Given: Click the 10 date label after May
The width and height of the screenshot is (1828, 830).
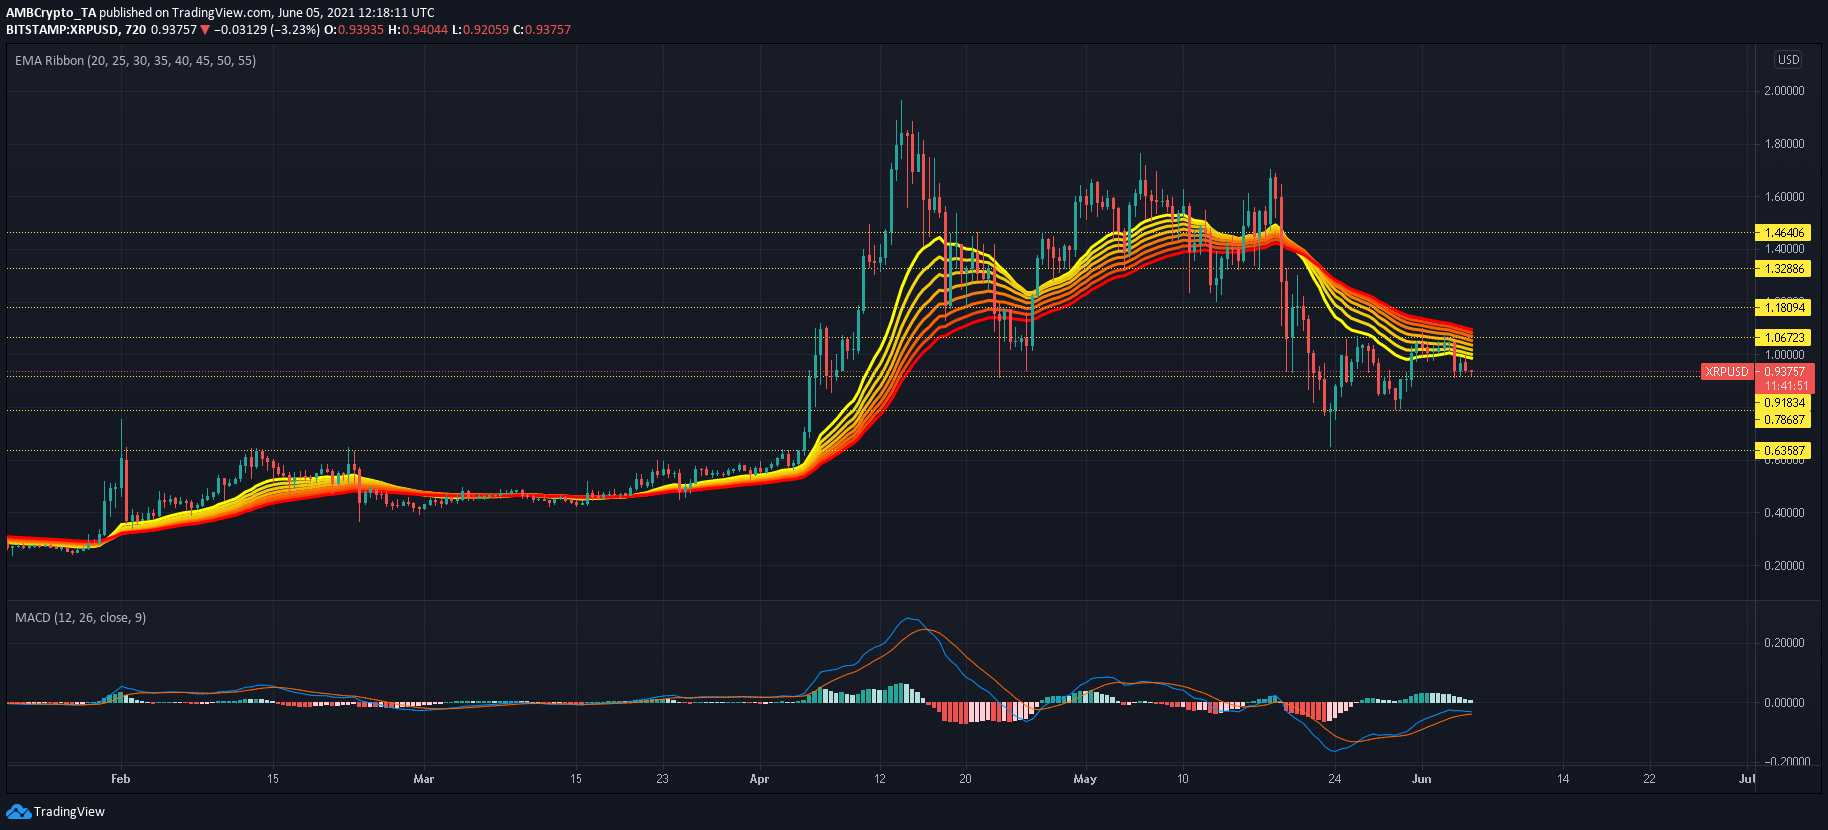Looking at the screenshot, I should pos(1182,778).
